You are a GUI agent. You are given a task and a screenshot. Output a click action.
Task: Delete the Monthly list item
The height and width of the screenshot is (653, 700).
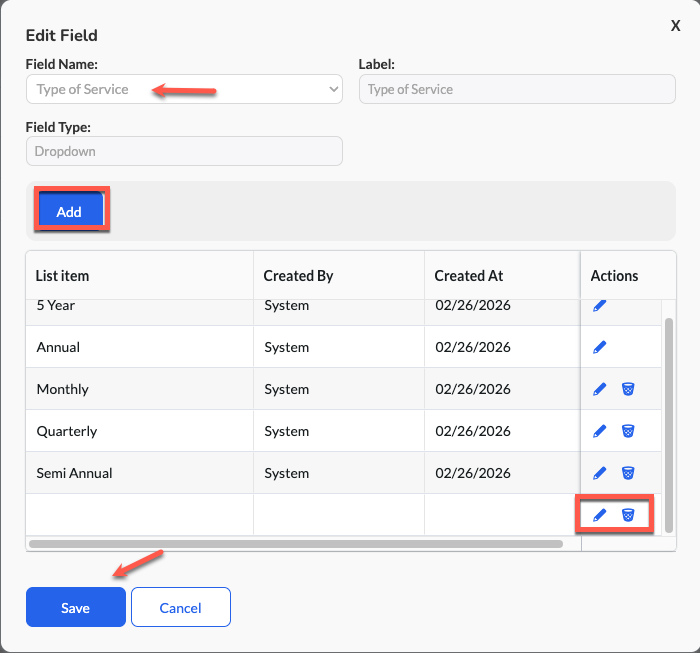pos(628,389)
